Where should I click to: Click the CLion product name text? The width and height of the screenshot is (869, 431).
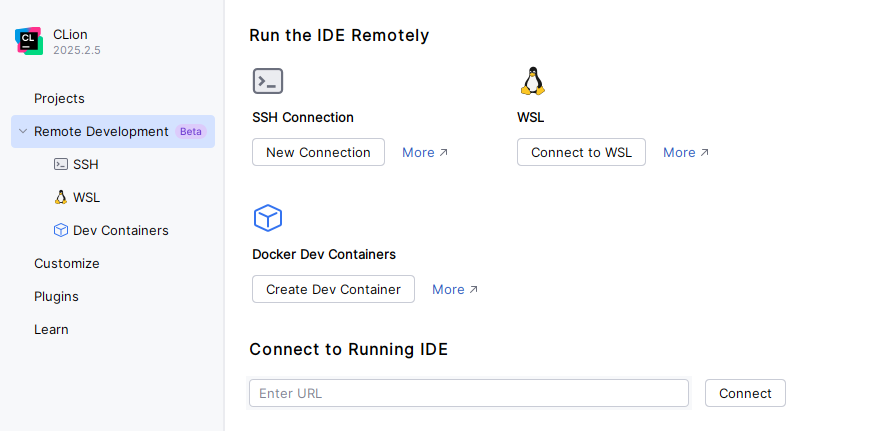coord(70,34)
